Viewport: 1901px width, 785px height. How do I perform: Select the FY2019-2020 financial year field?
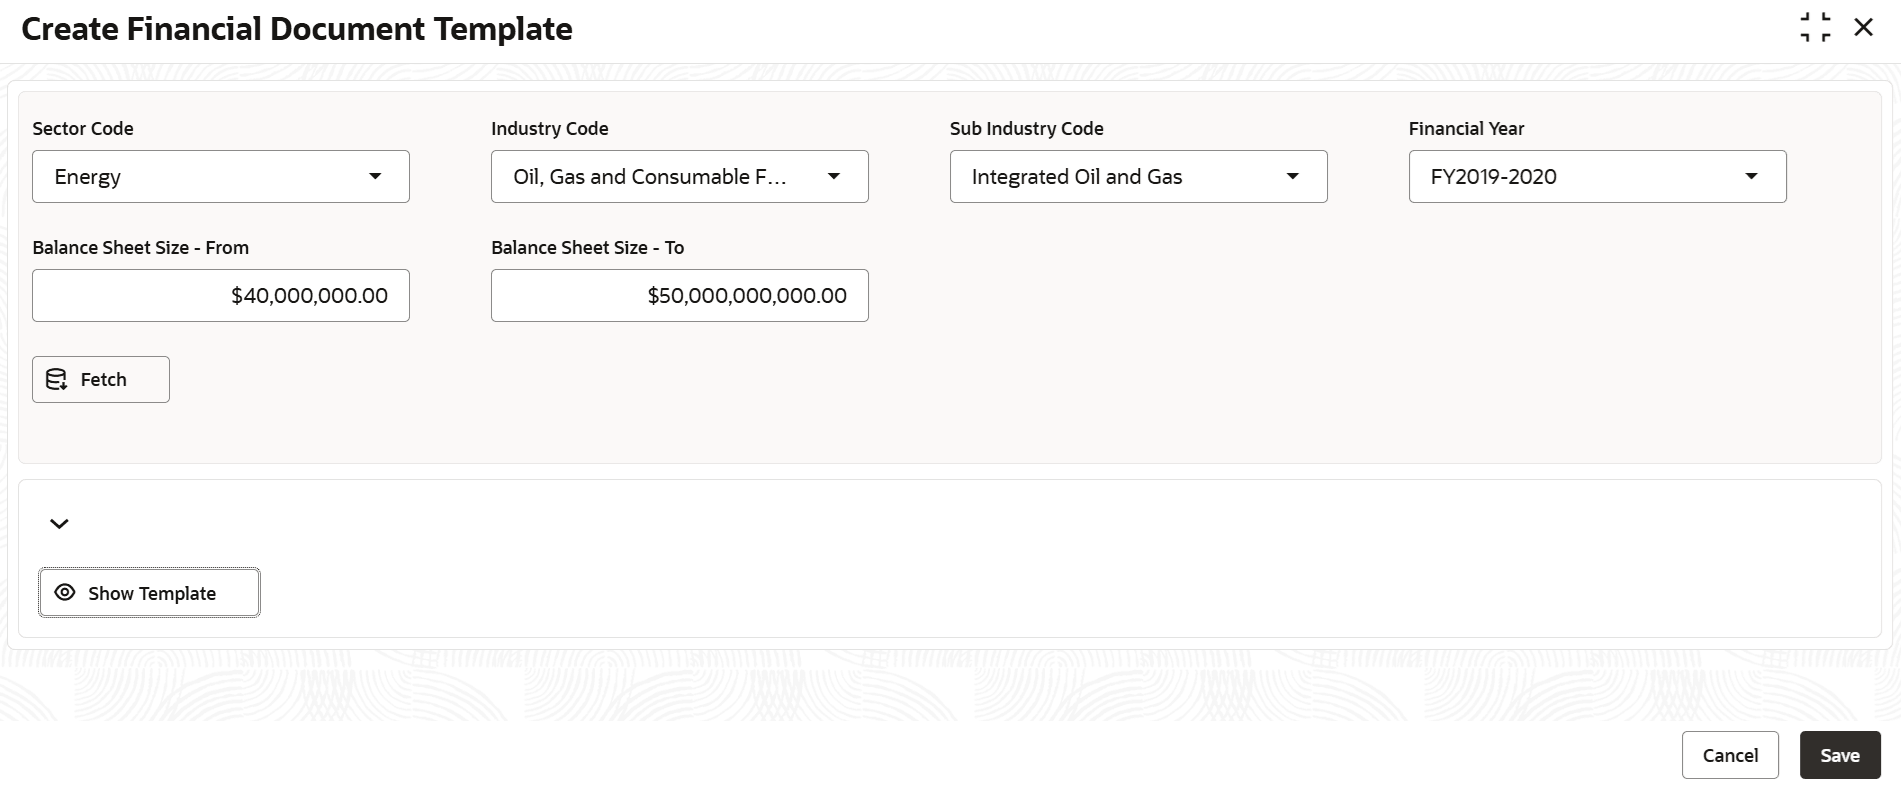point(1598,177)
